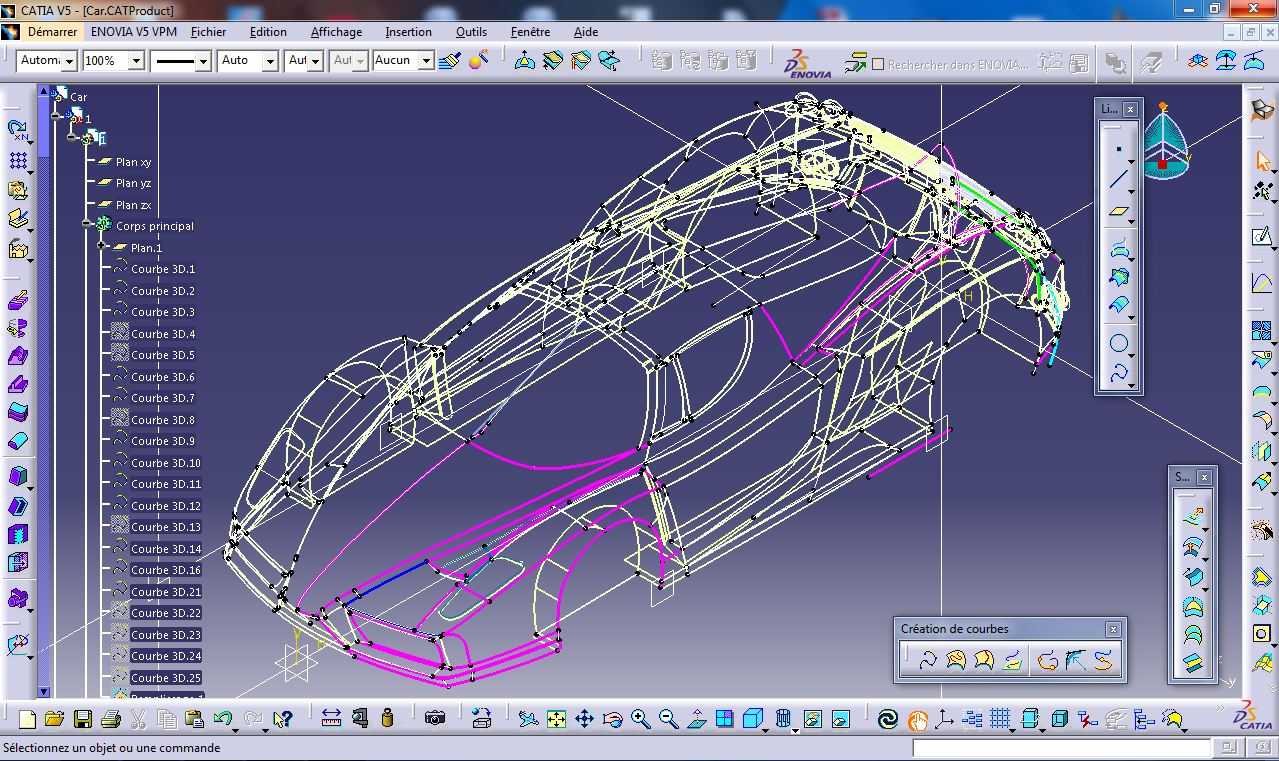The width and height of the screenshot is (1279, 761).
Task: Close the Création de courbes toolbar
Action: (x=1113, y=629)
